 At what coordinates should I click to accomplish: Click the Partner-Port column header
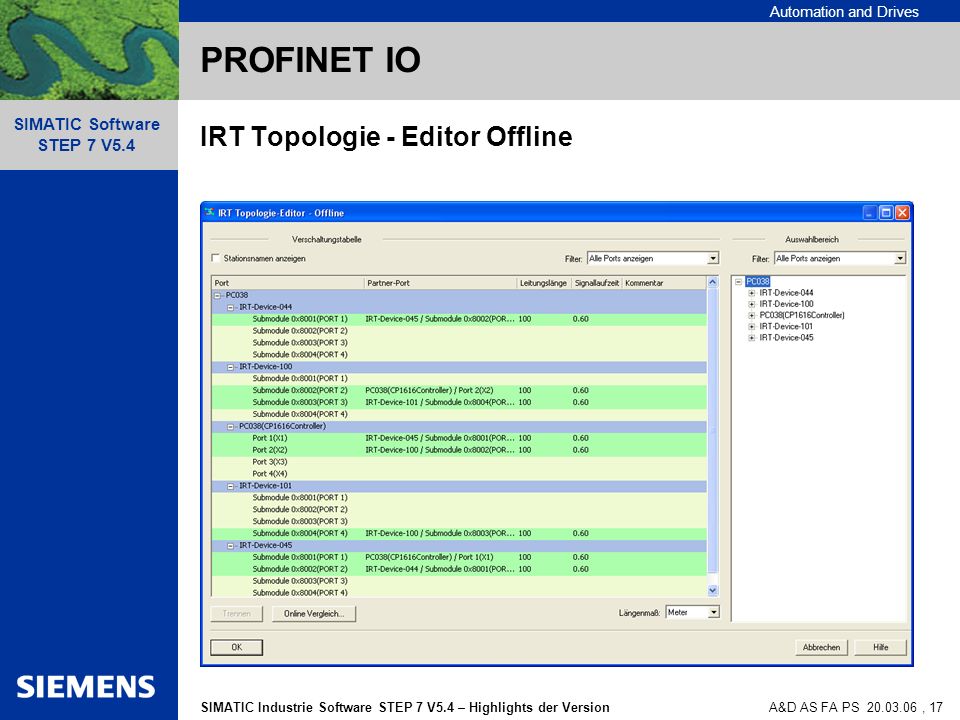click(x=440, y=283)
